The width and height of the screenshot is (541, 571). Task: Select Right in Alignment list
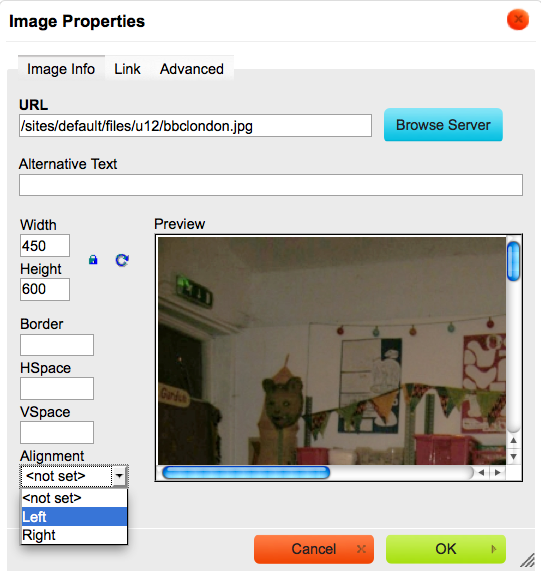[74, 535]
